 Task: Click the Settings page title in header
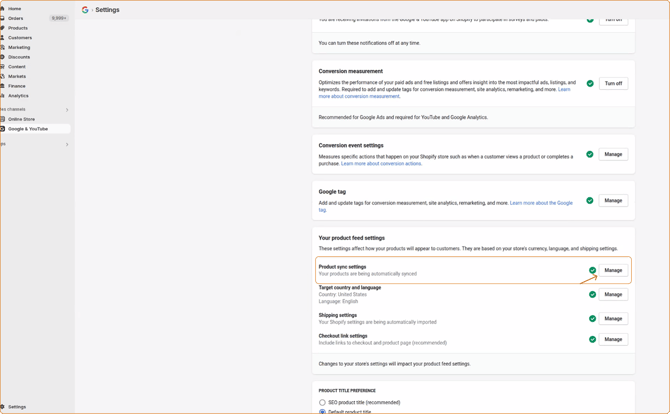click(107, 10)
